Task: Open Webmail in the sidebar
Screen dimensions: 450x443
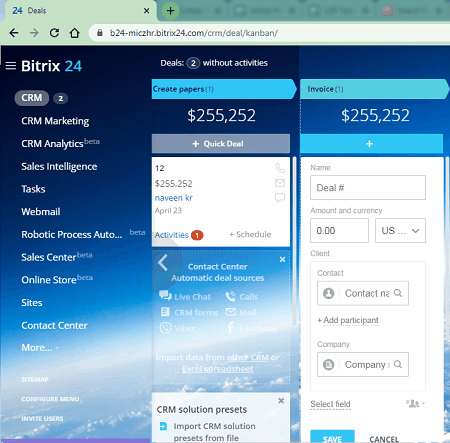Action: pos(41,212)
